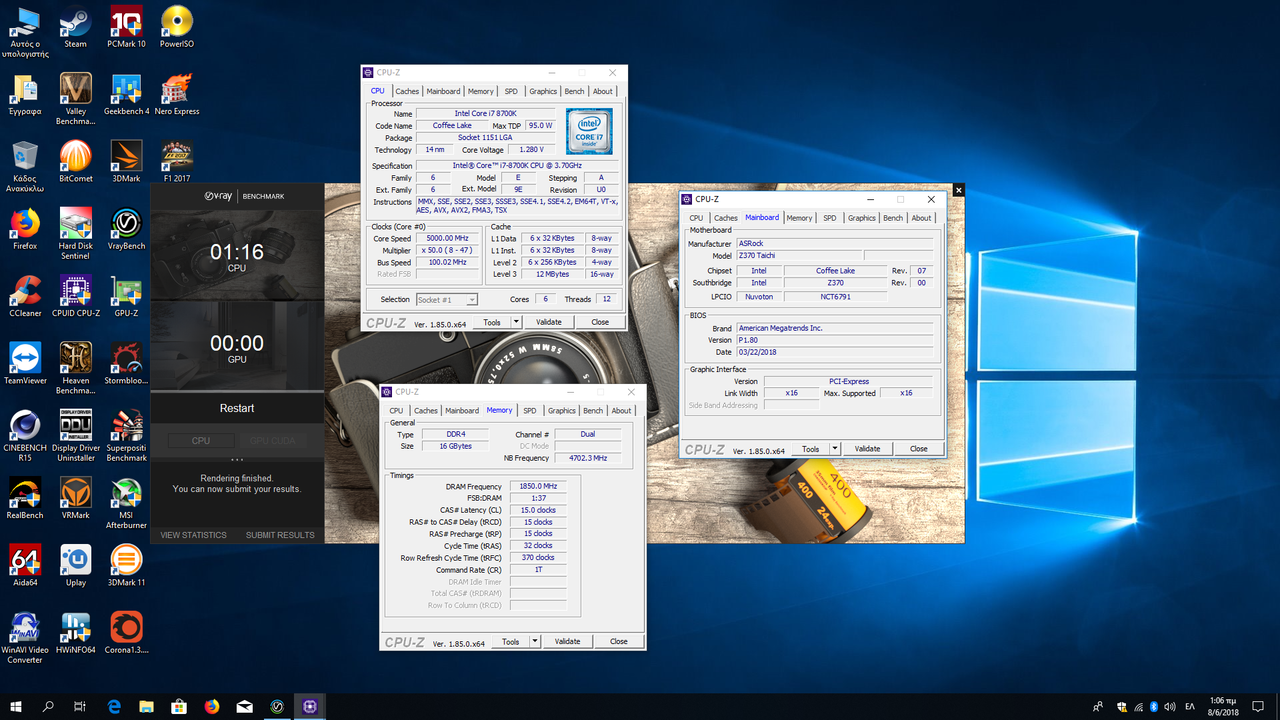Click the CCleaner desktop icon
The height and width of the screenshot is (720, 1280).
(25, 295)
